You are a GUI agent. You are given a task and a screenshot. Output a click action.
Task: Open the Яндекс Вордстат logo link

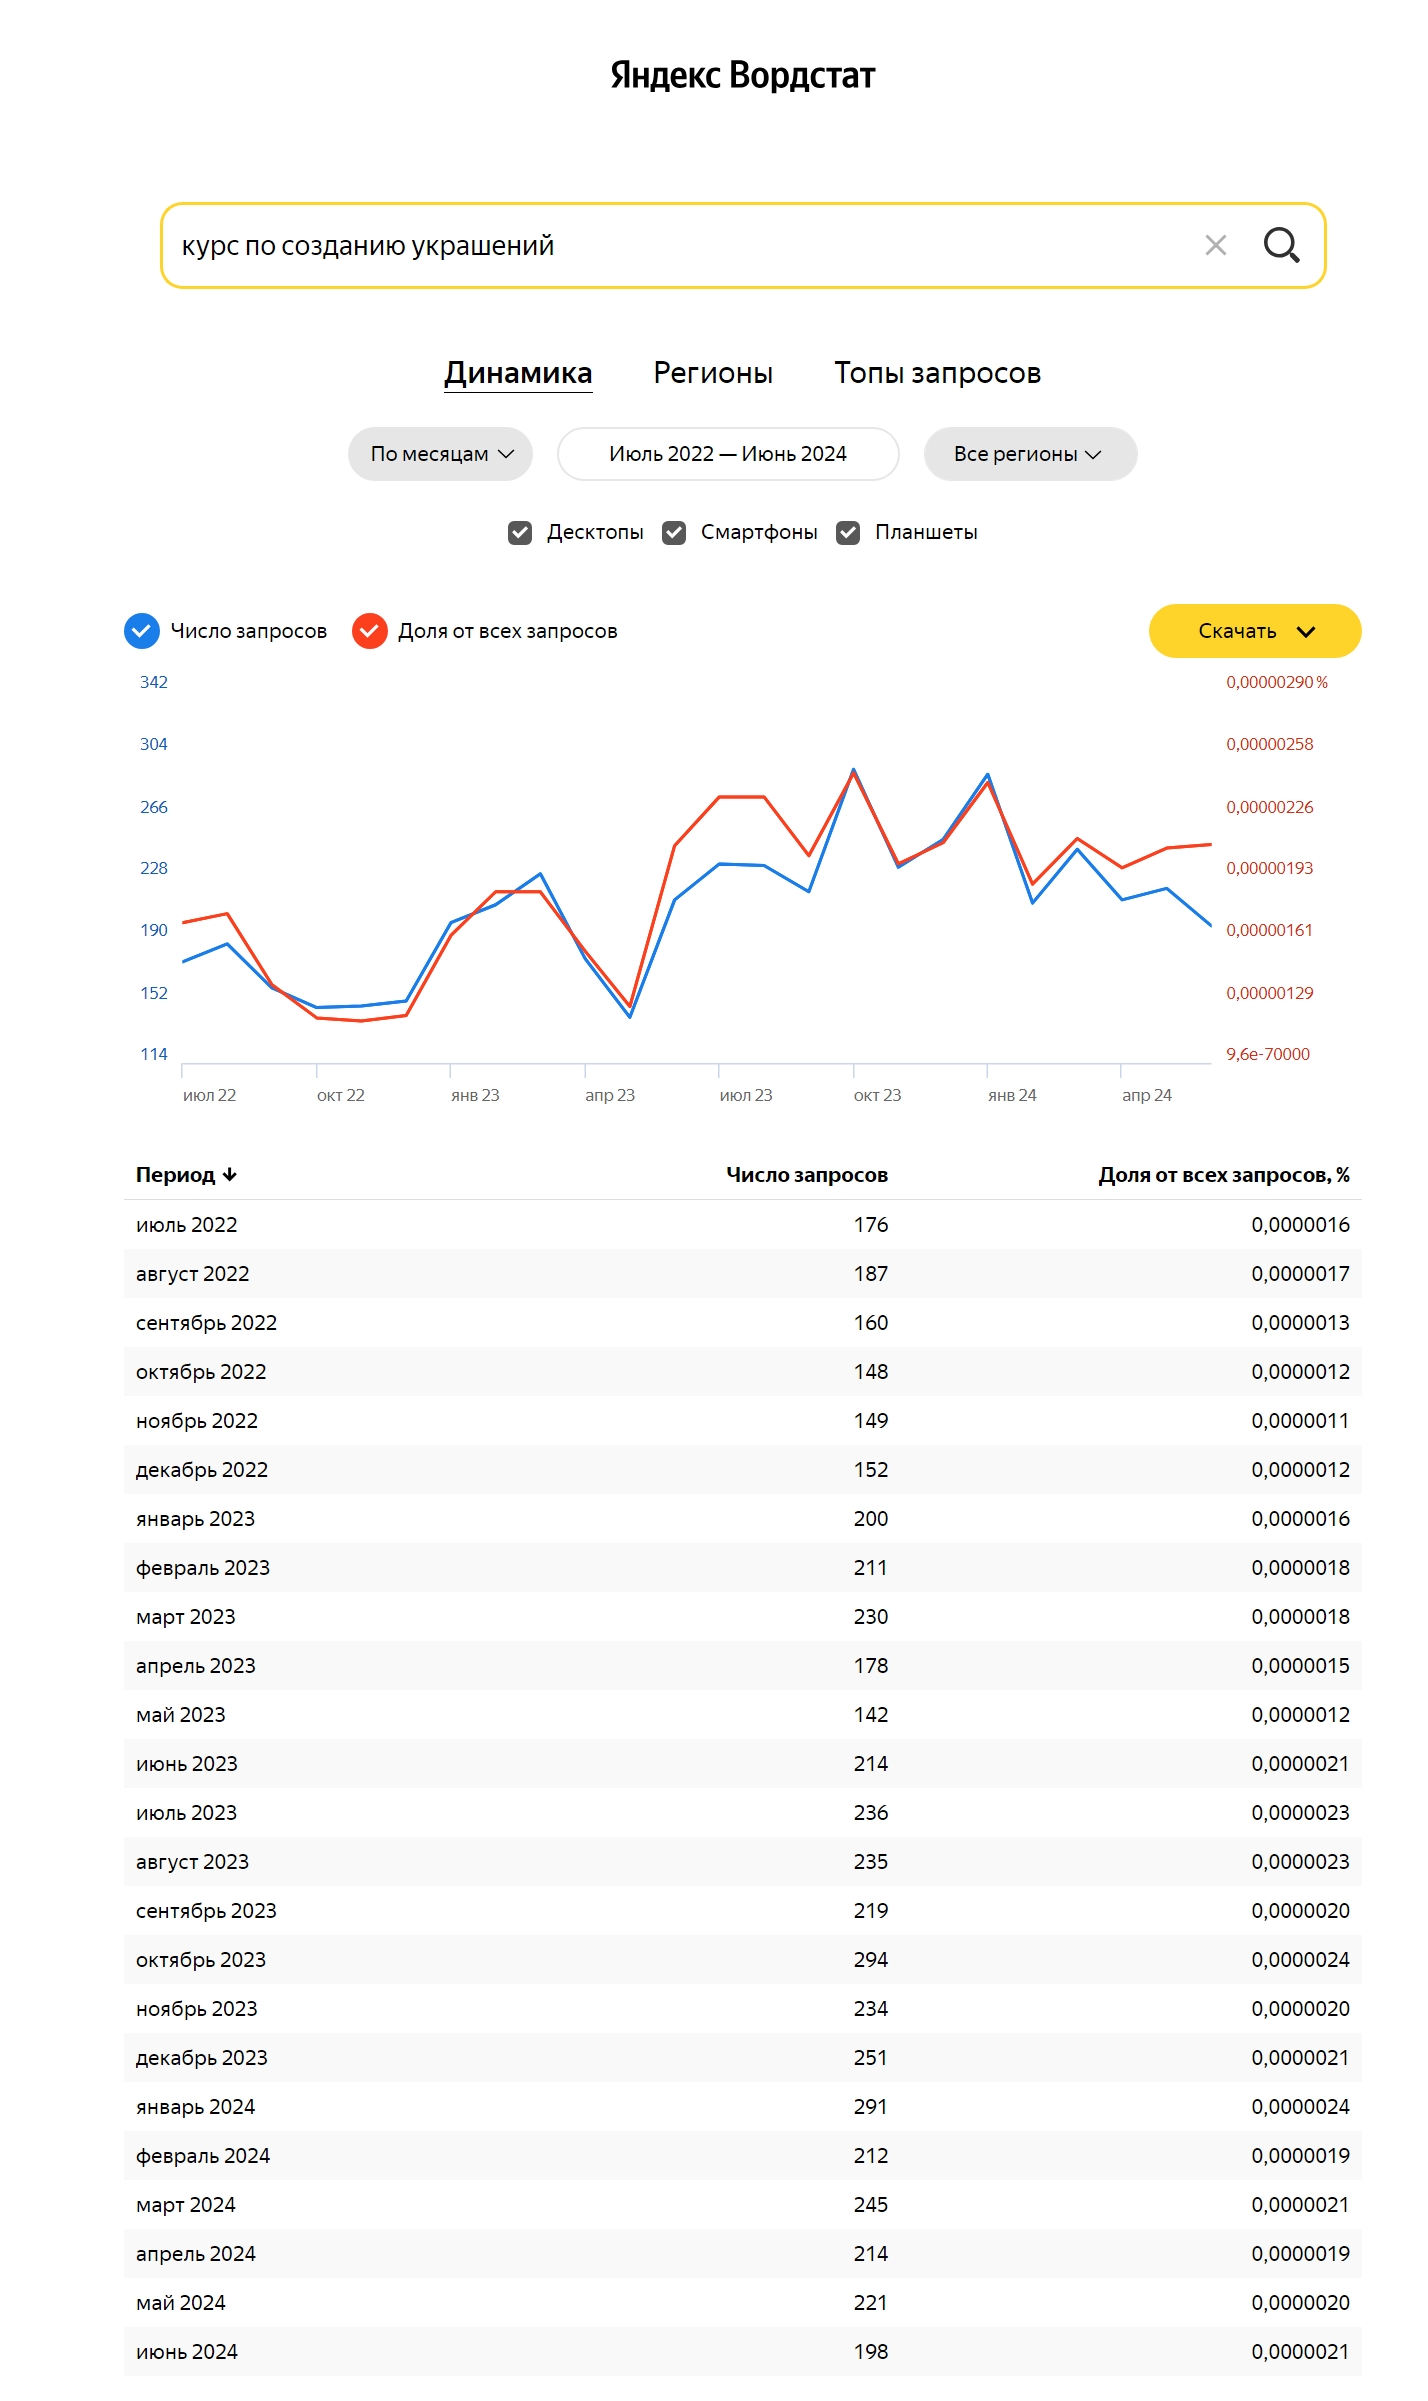742,75
